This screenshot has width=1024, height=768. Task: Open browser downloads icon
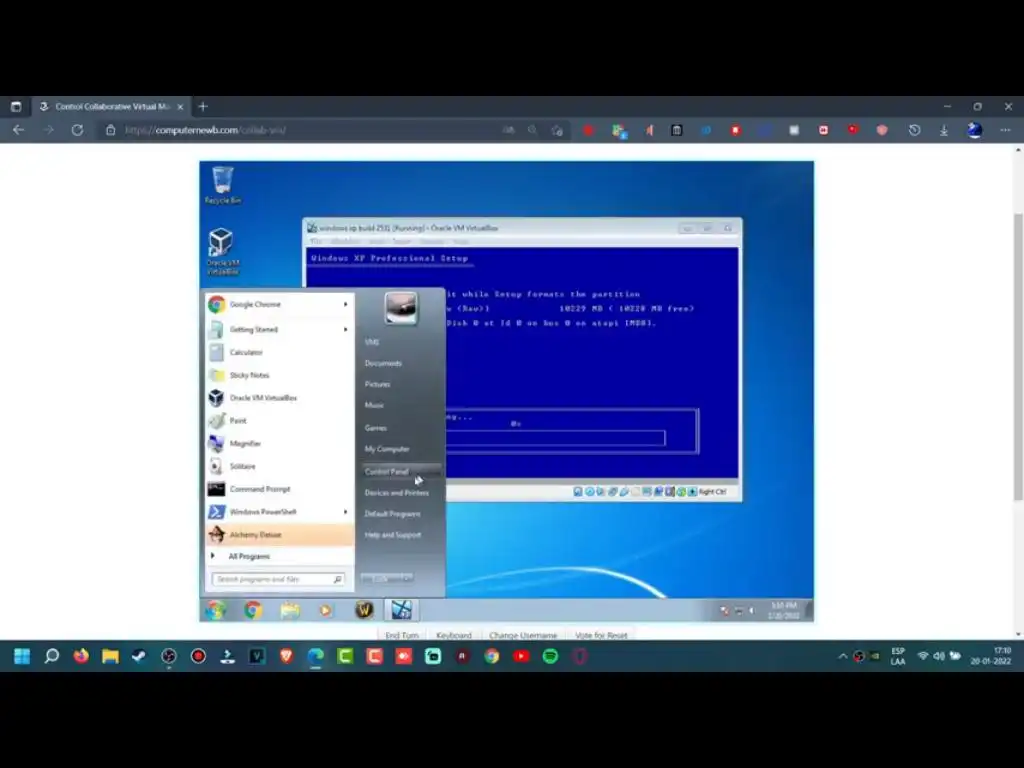pyautogui.click(x=944, y=130)
